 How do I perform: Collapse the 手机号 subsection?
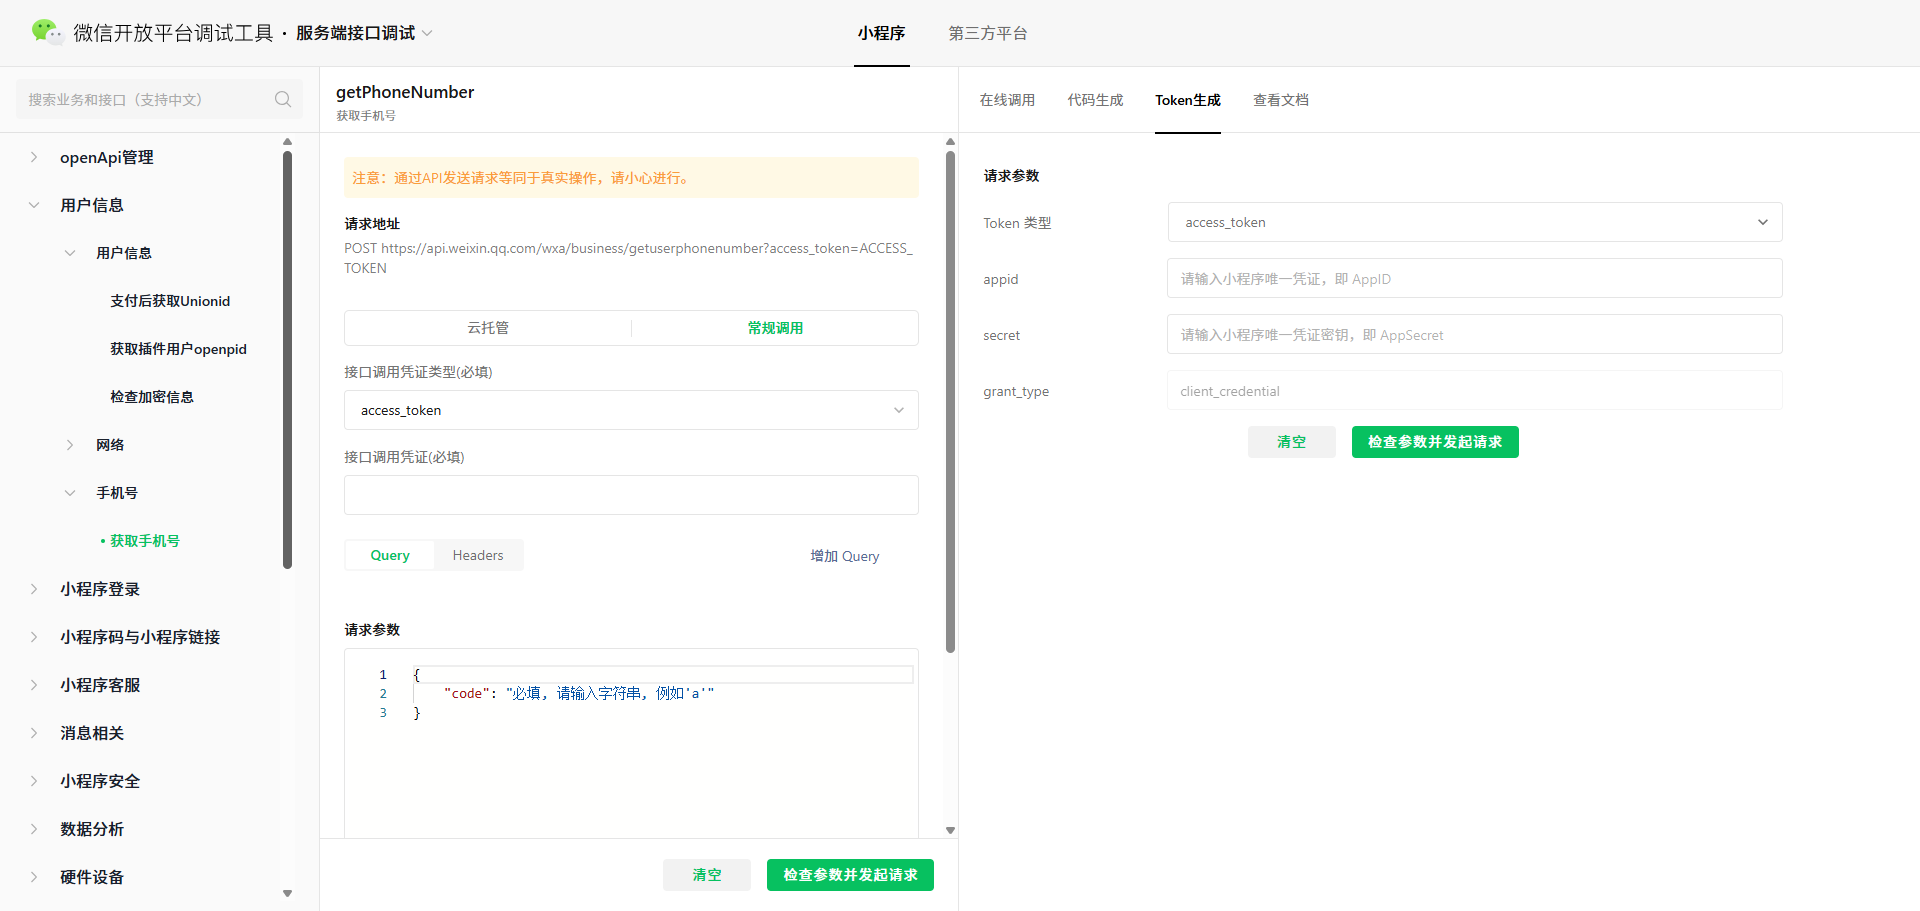70,493
